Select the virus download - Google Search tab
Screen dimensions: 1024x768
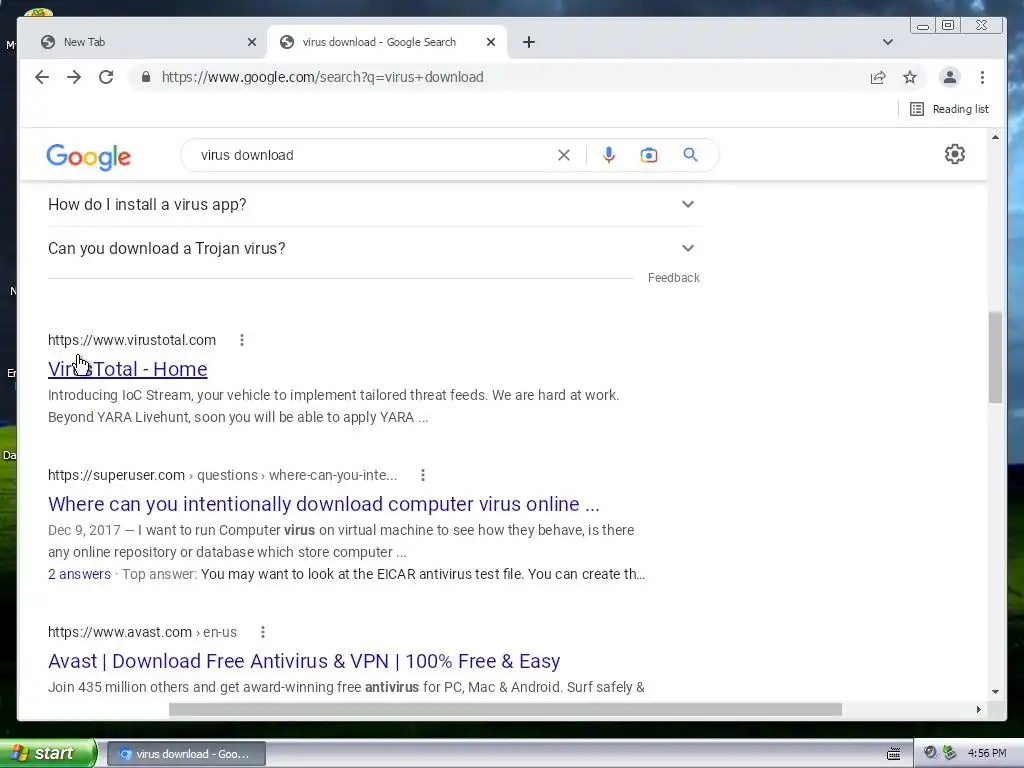pos(387,42)
